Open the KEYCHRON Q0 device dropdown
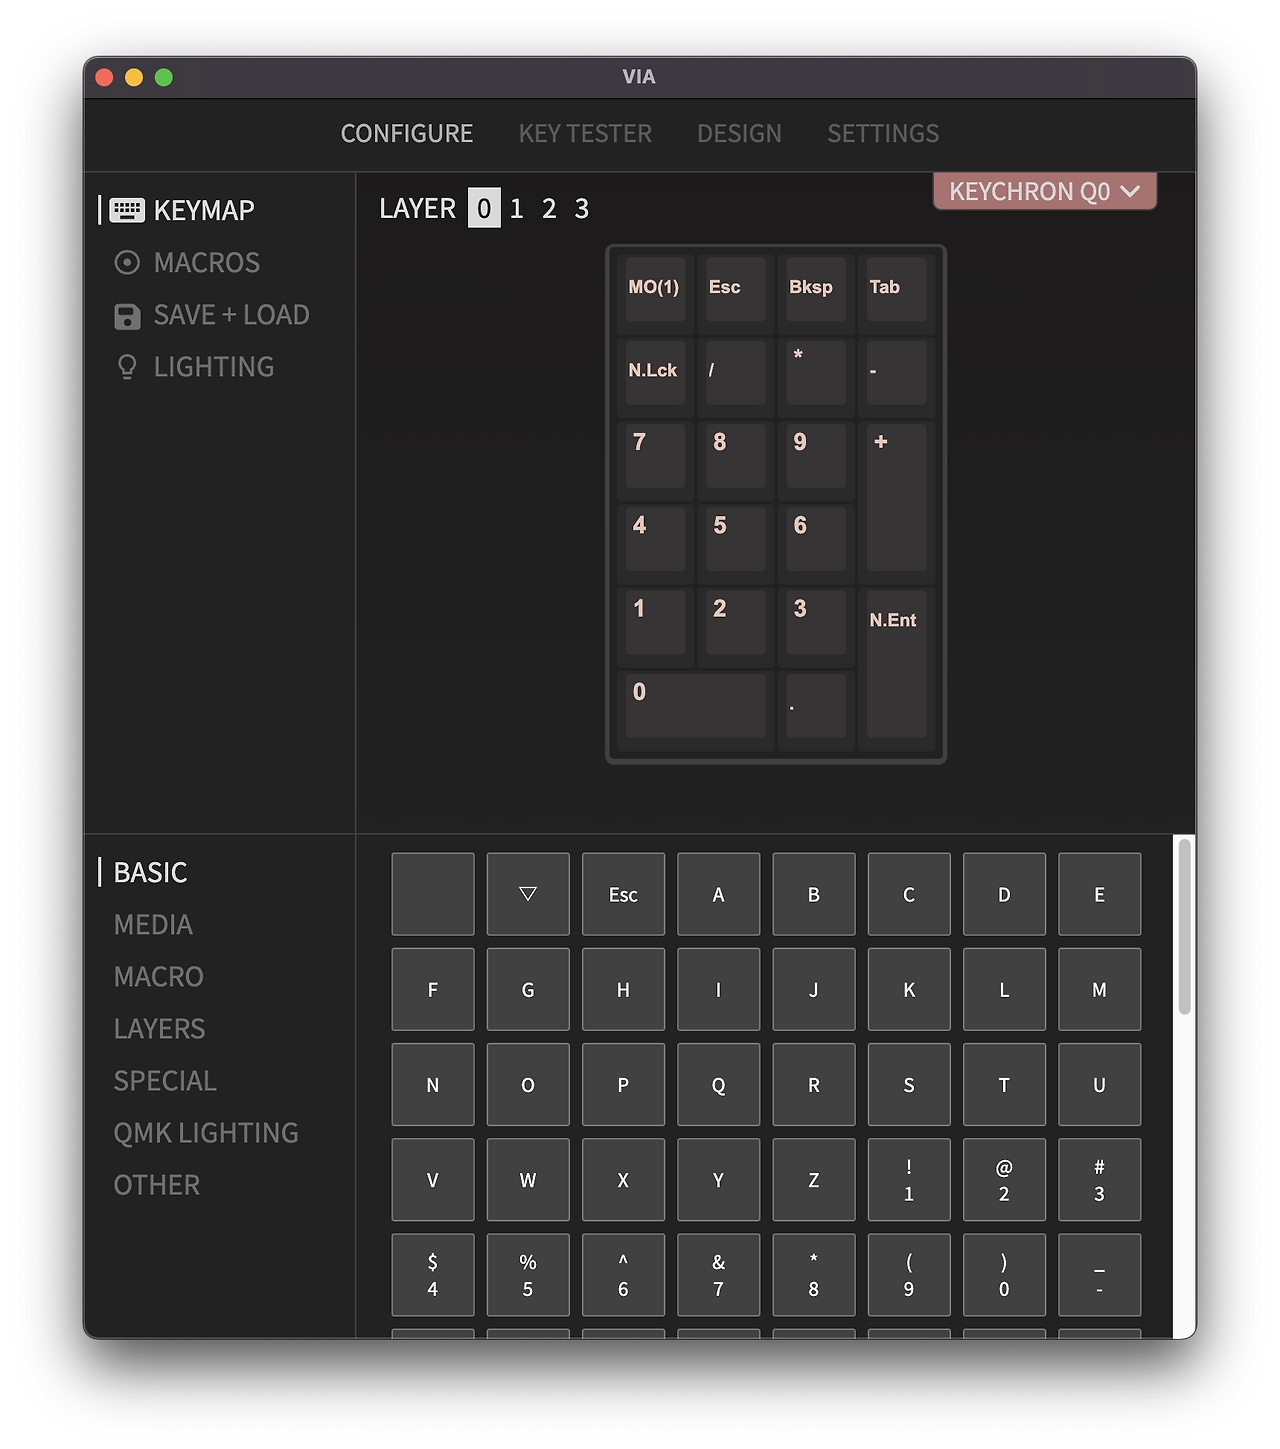This screenshot has height=1449, width=1280. point(1043,191)
